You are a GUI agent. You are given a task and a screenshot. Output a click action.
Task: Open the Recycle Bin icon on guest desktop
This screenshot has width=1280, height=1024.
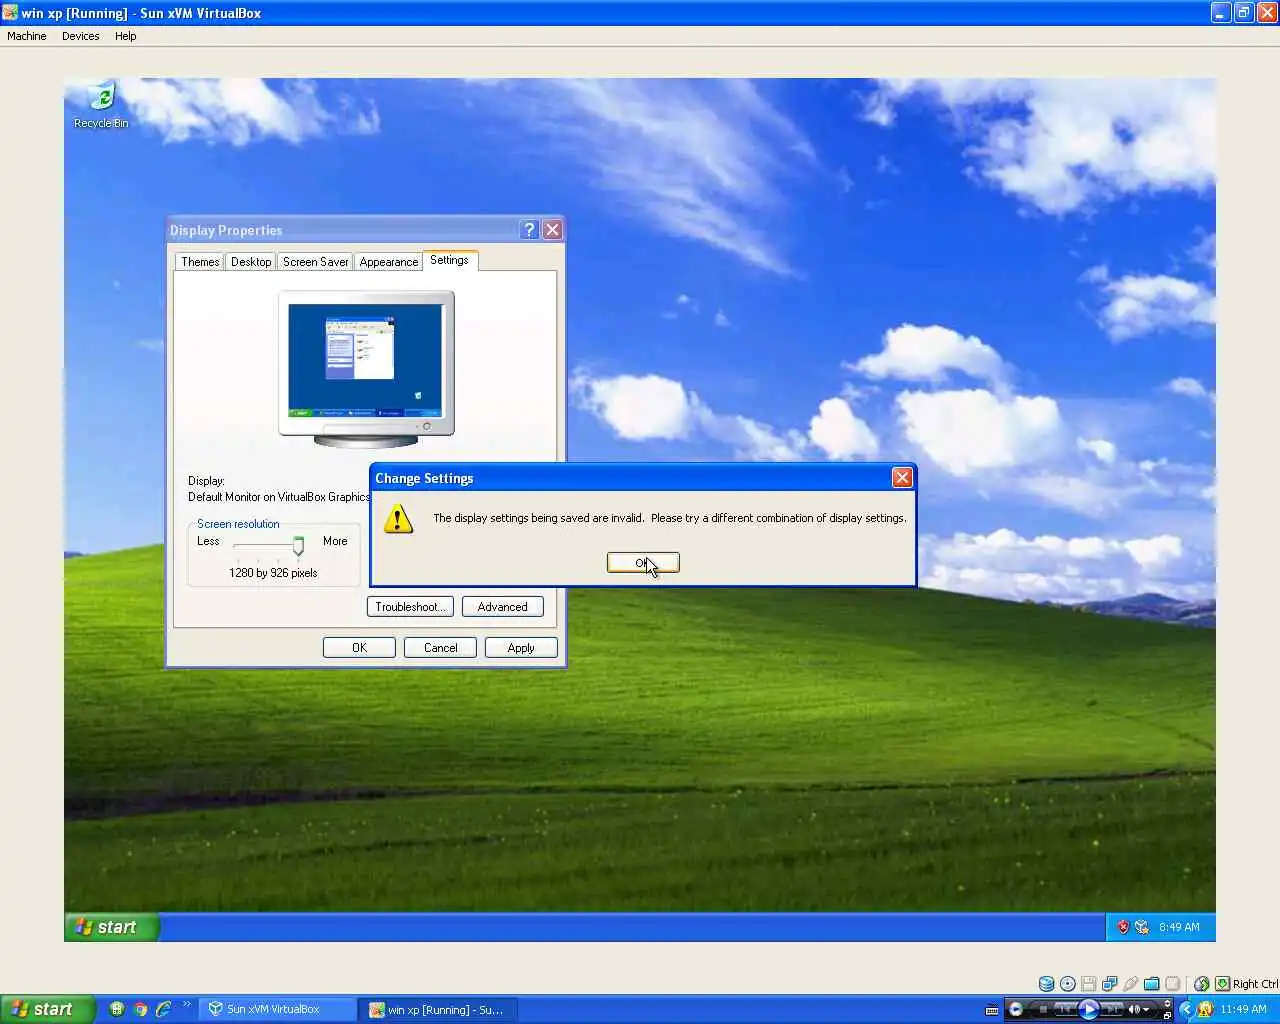tap(101, 105)
